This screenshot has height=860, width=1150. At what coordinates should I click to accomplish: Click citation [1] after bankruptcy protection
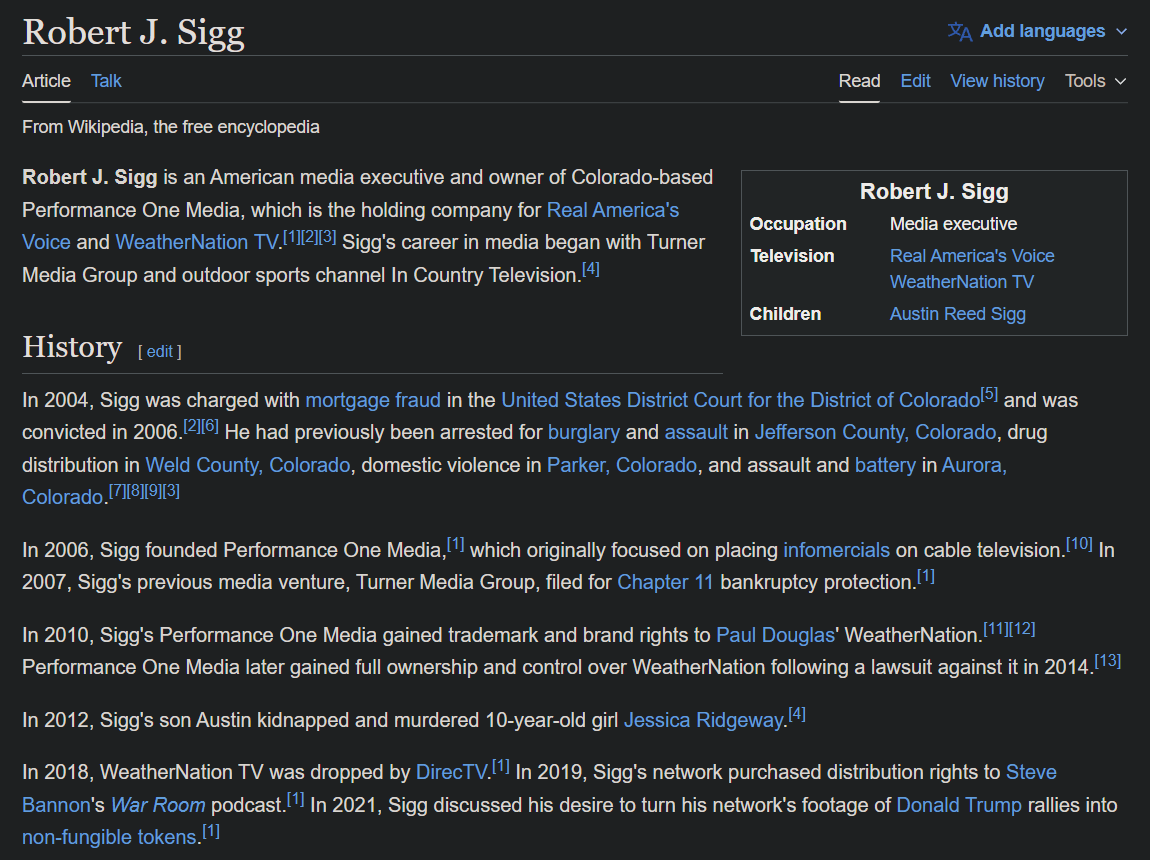(926, 576)
